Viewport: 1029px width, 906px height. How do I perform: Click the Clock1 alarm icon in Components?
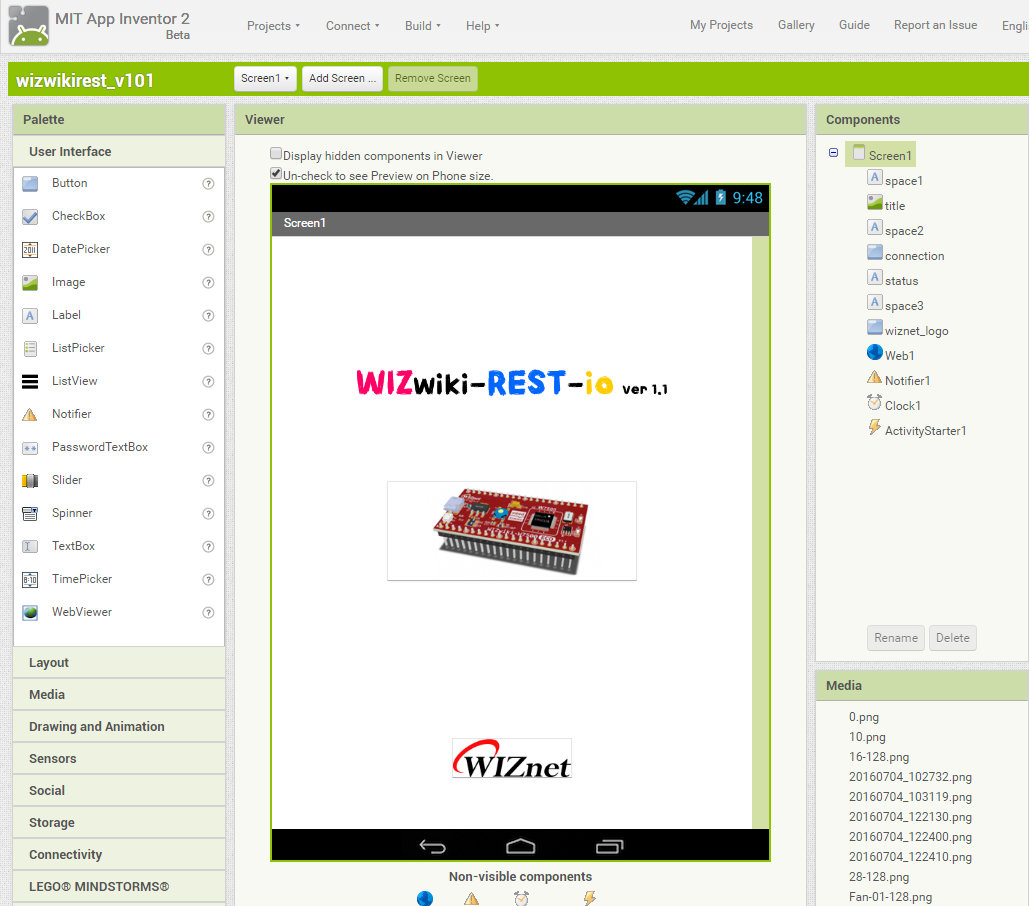(x=875, y=402)
